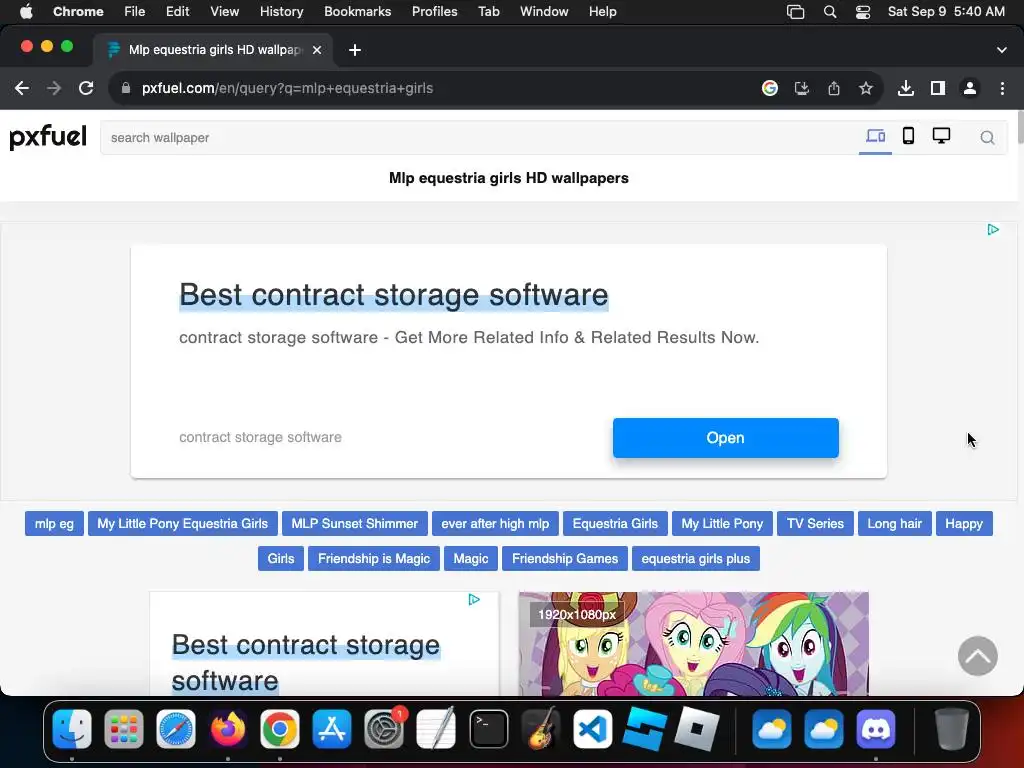Click the AdChoices icon on top ad
Screen dimensions: 1024x768
[993, 230]
